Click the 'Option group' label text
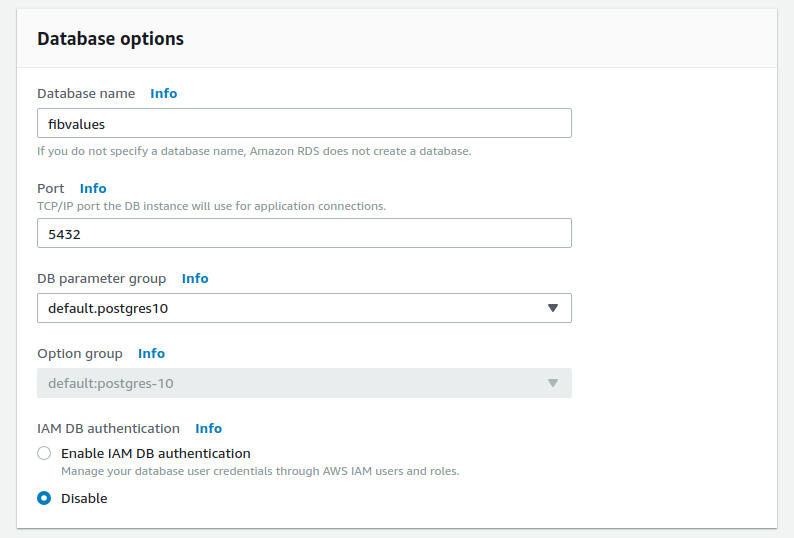This screenshot has height=538, width=794. coord(80,354)
